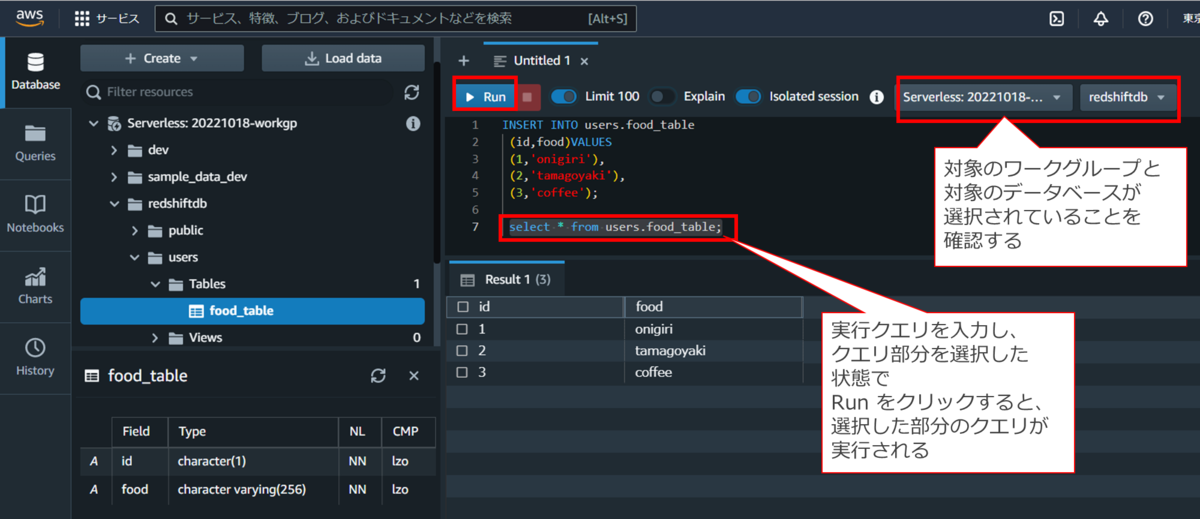Show info for Serverless workgroup

(x=412, y=123)
